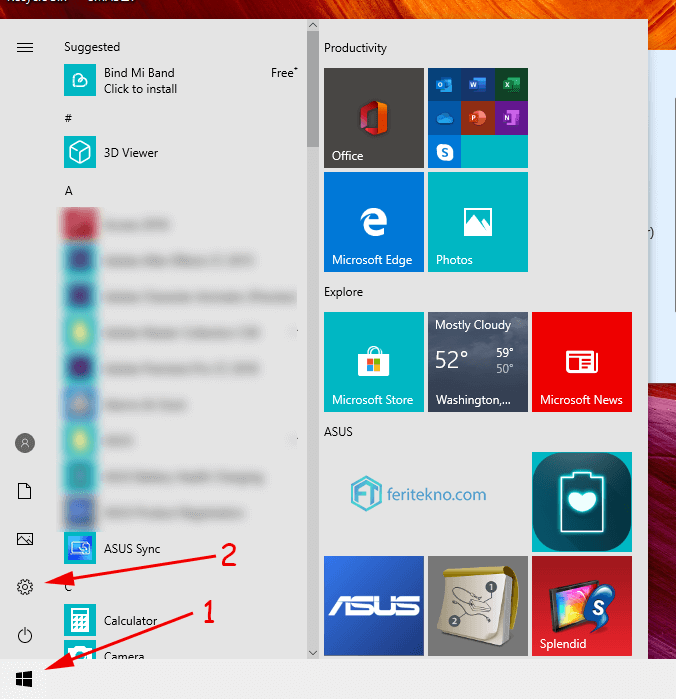This screenshot has height=699, width=676.
Task: Click the Power icon
Action: coord(25,635)
